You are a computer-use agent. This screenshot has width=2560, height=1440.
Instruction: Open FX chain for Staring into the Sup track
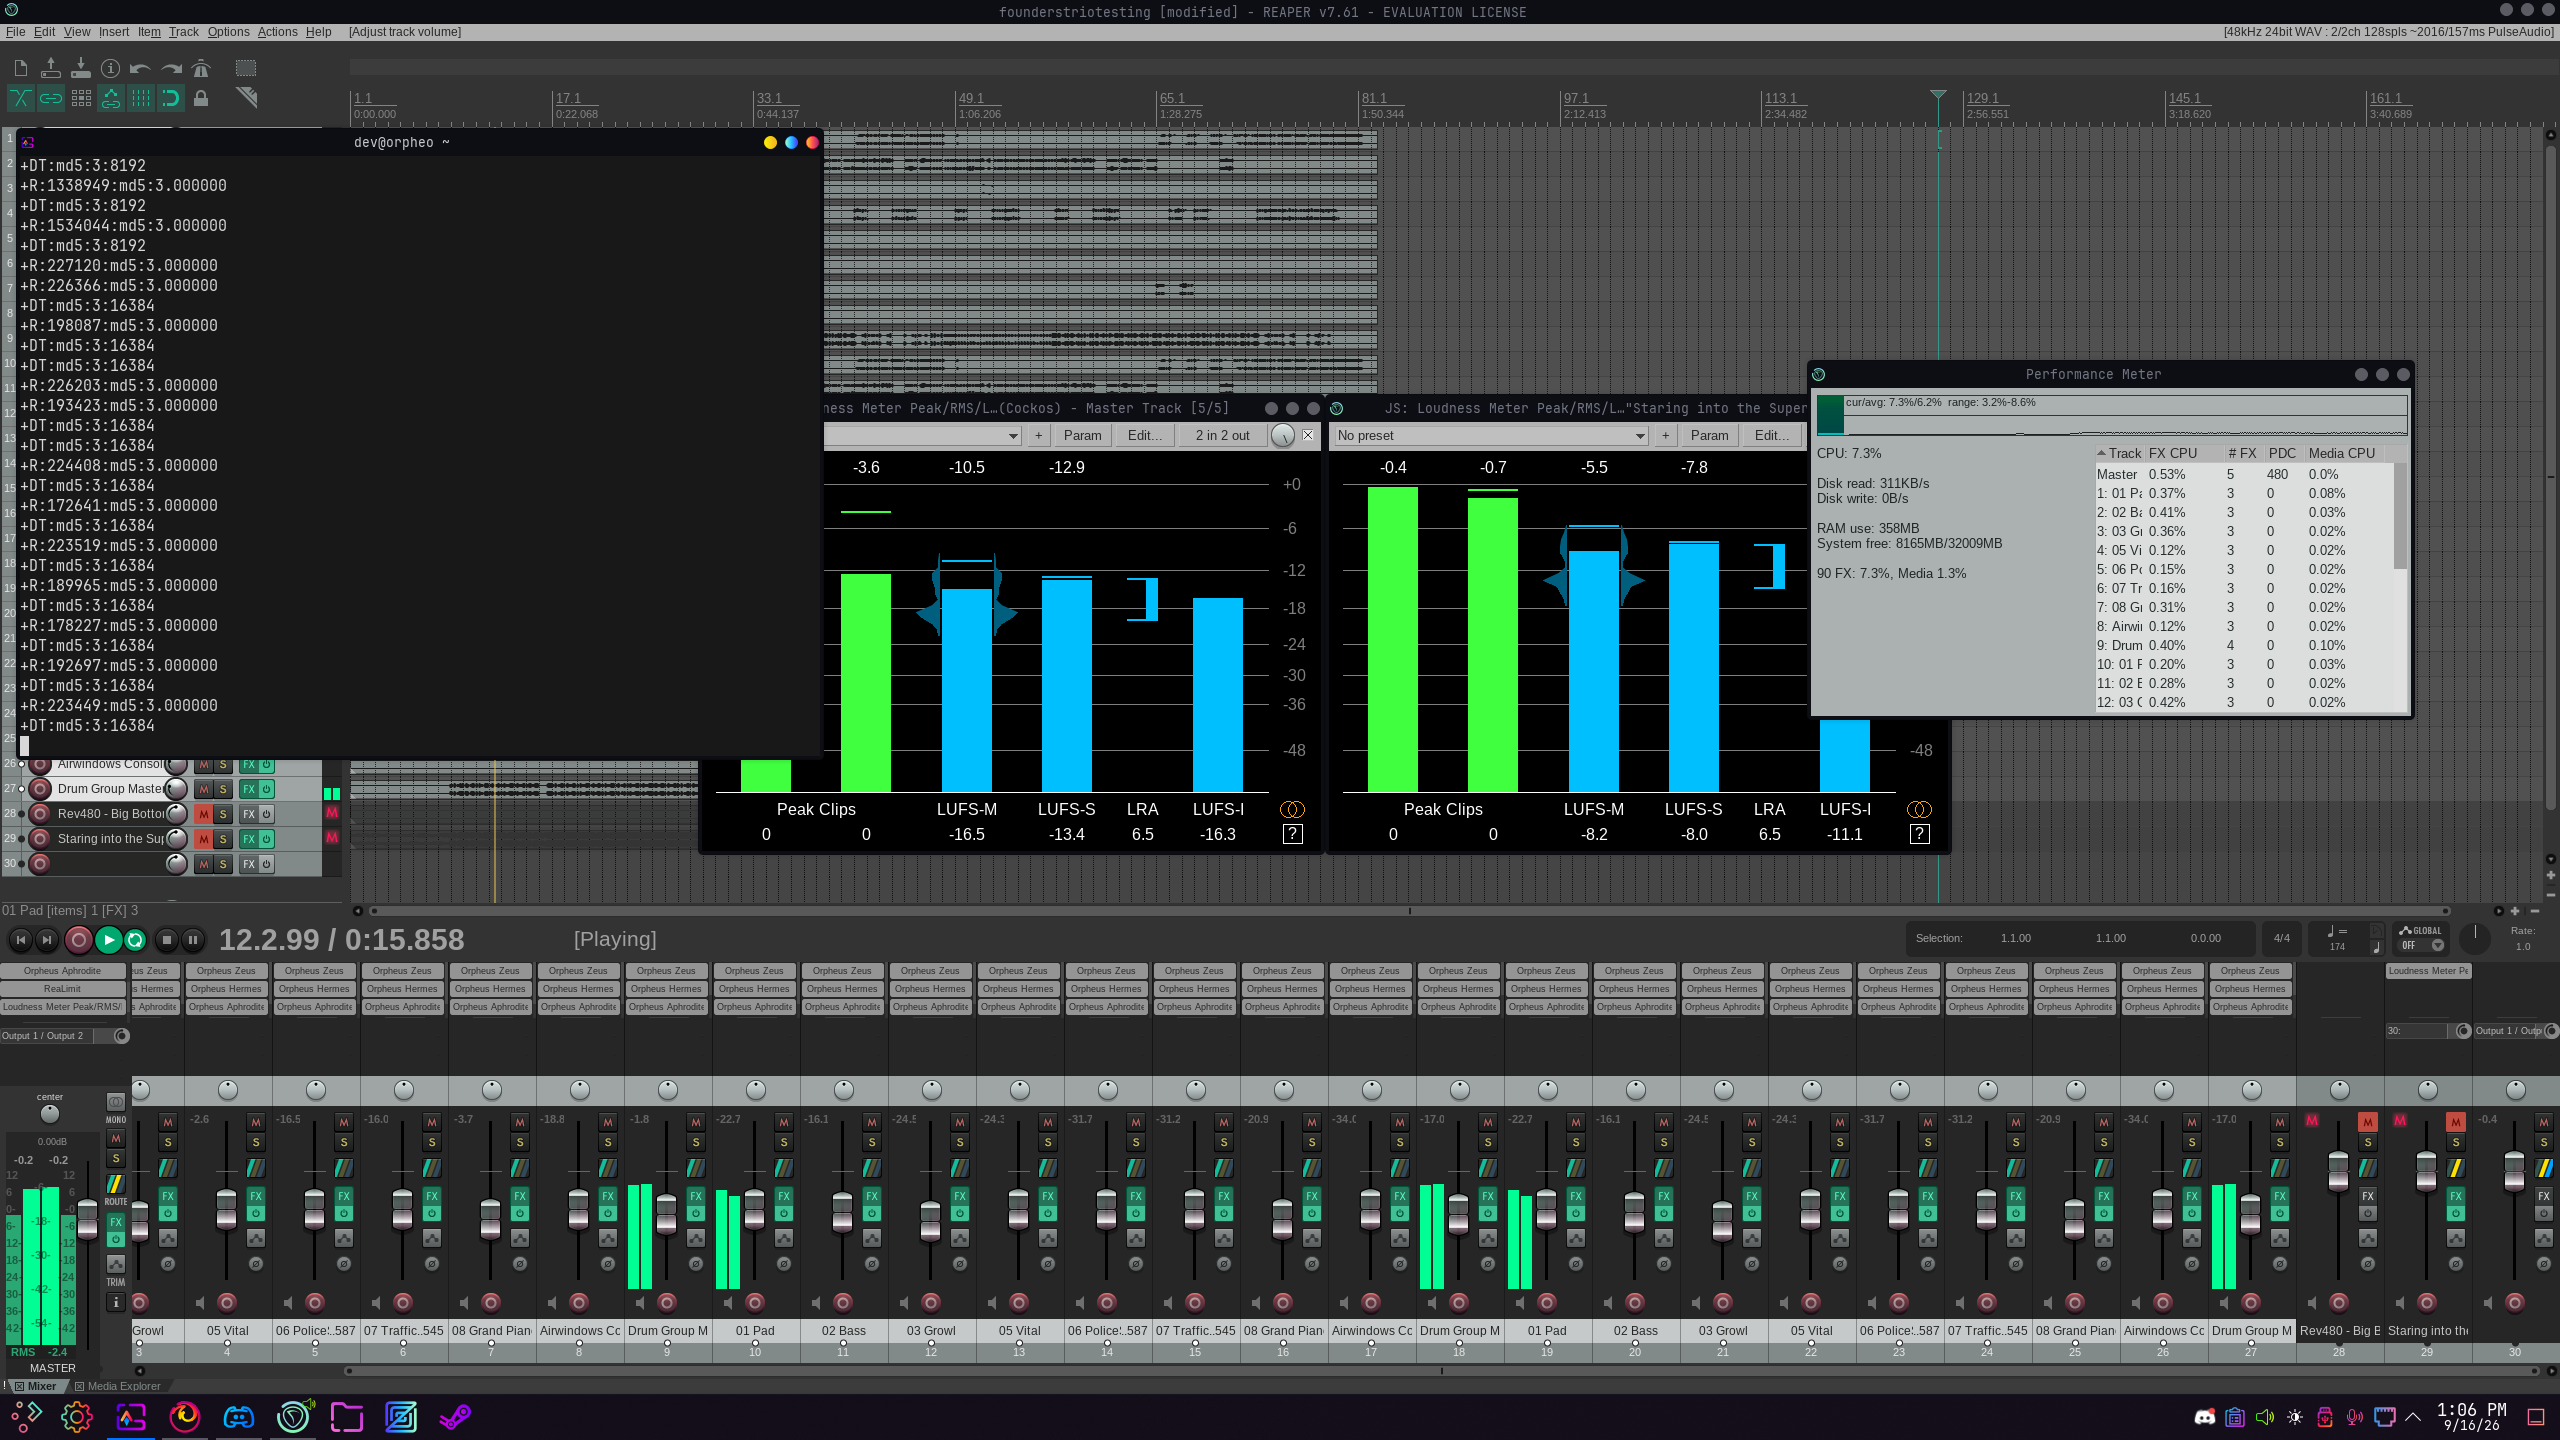pyautogui.click(x=248, y=839)
